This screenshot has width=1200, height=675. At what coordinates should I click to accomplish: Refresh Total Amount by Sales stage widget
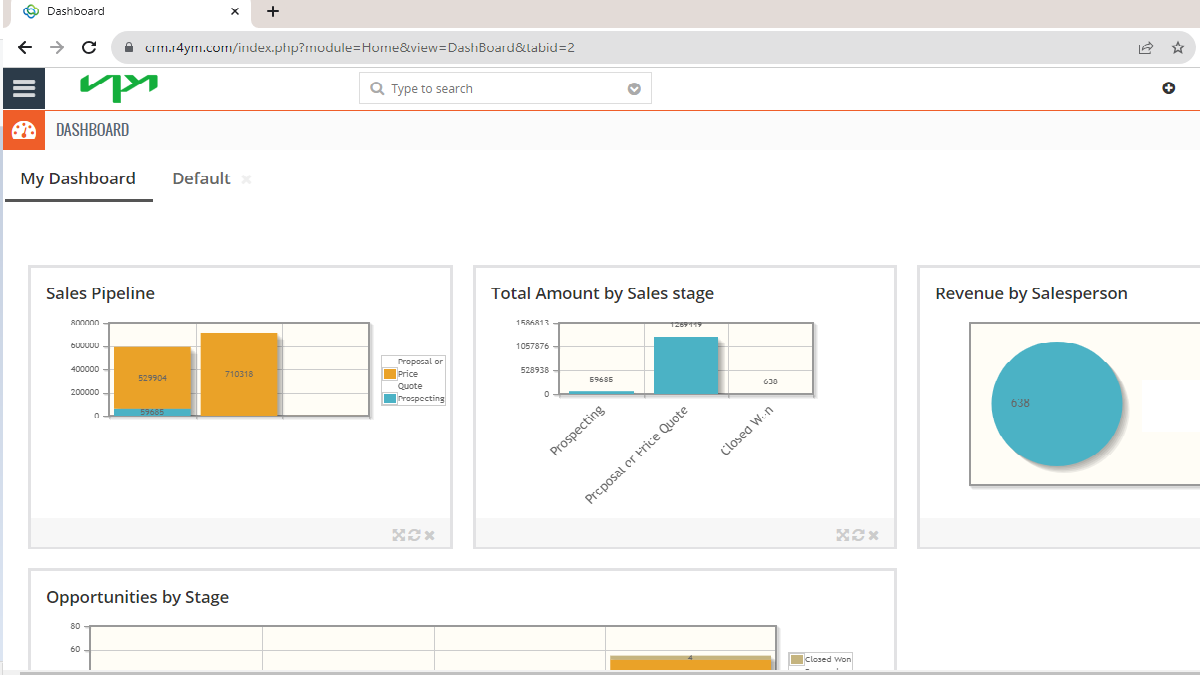pyautogui.click(x=858, y=535)
